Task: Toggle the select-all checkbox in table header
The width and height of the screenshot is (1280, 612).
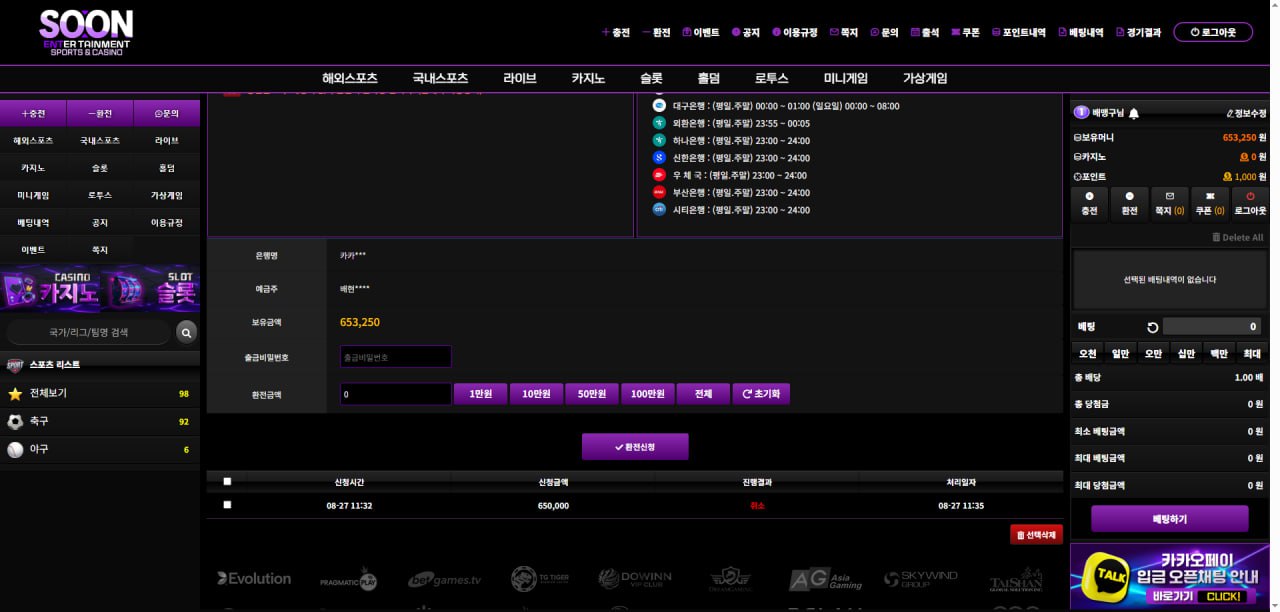Action: [x=227, y=482]
